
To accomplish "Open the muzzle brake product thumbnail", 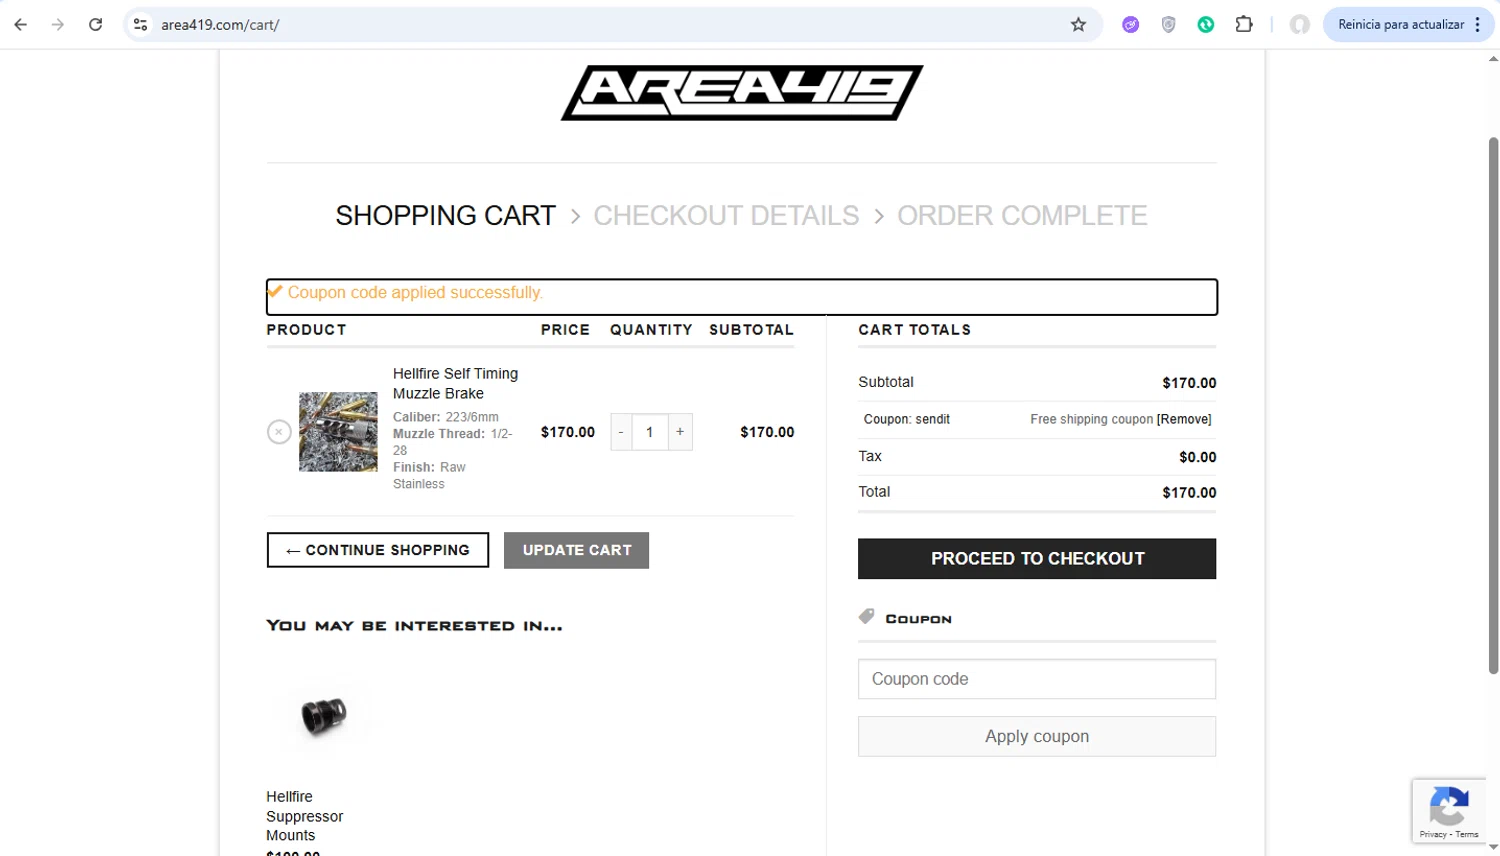I will click(338, 432).
